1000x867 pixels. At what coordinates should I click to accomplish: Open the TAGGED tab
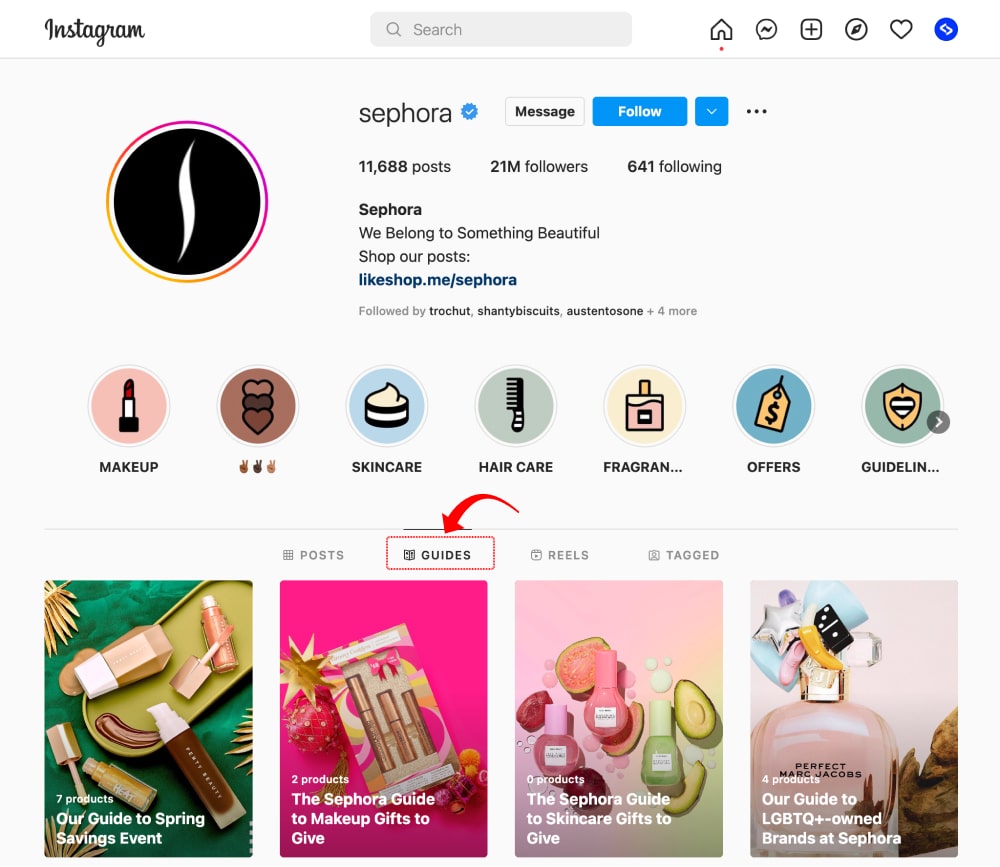(684, 555)
